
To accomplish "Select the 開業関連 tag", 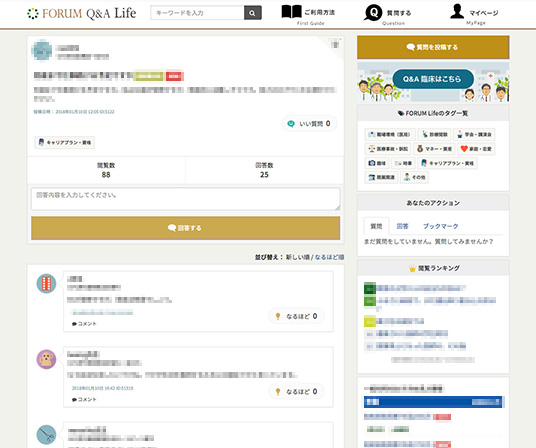I will 381,177.
